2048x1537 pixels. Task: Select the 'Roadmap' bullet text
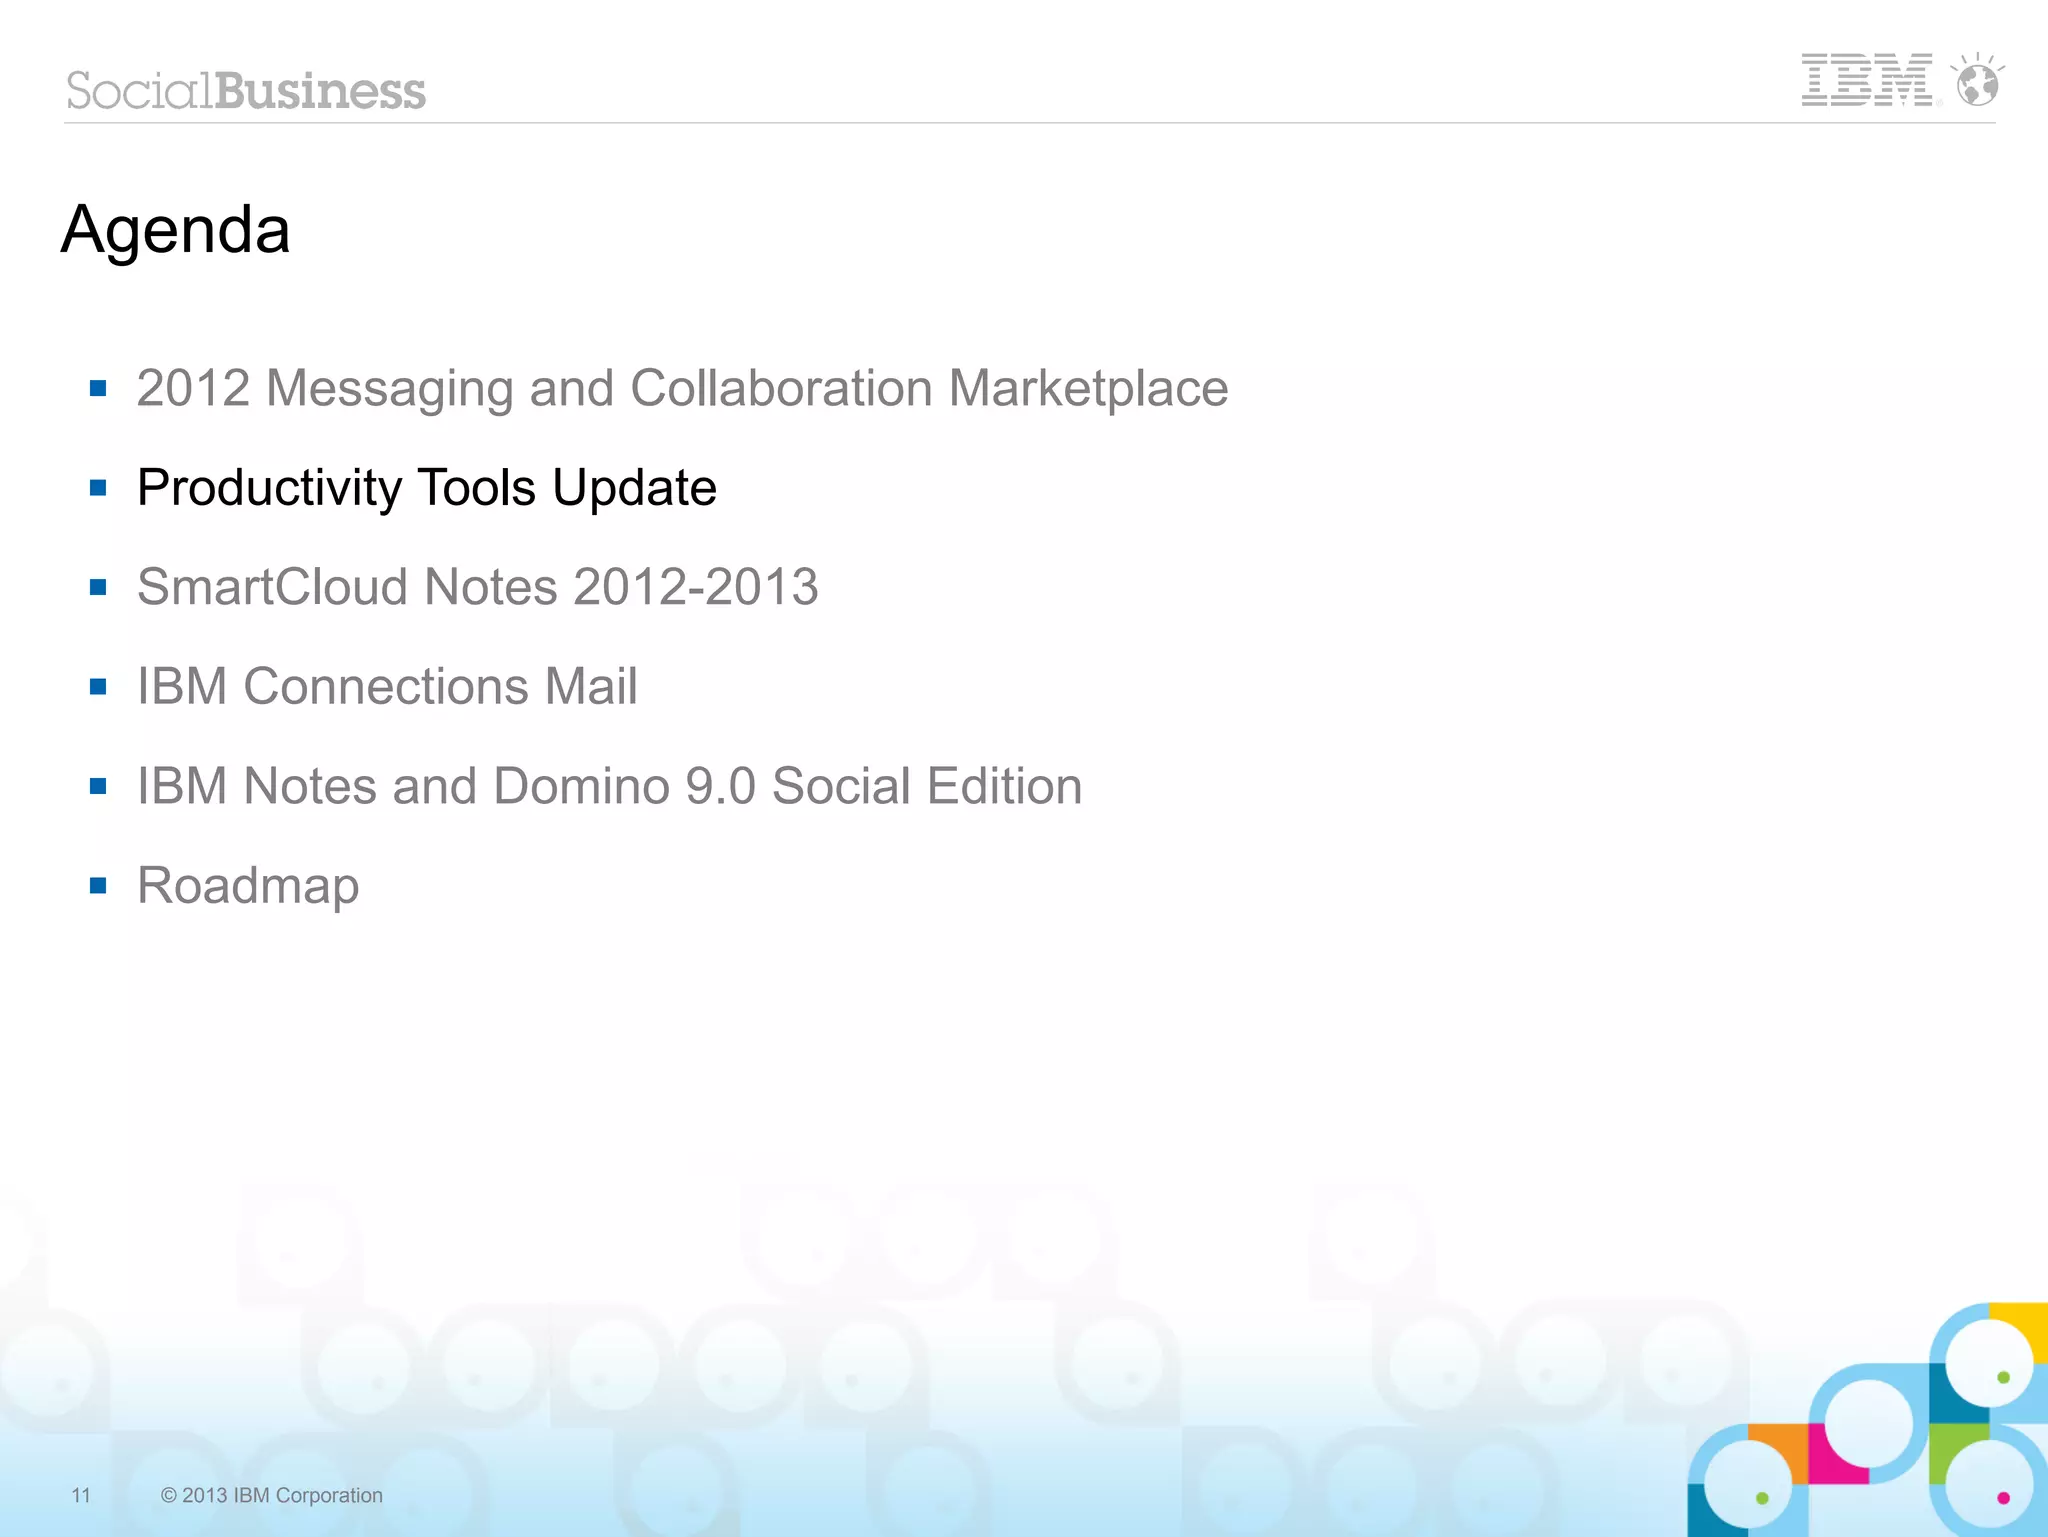[x=248, y=886]
